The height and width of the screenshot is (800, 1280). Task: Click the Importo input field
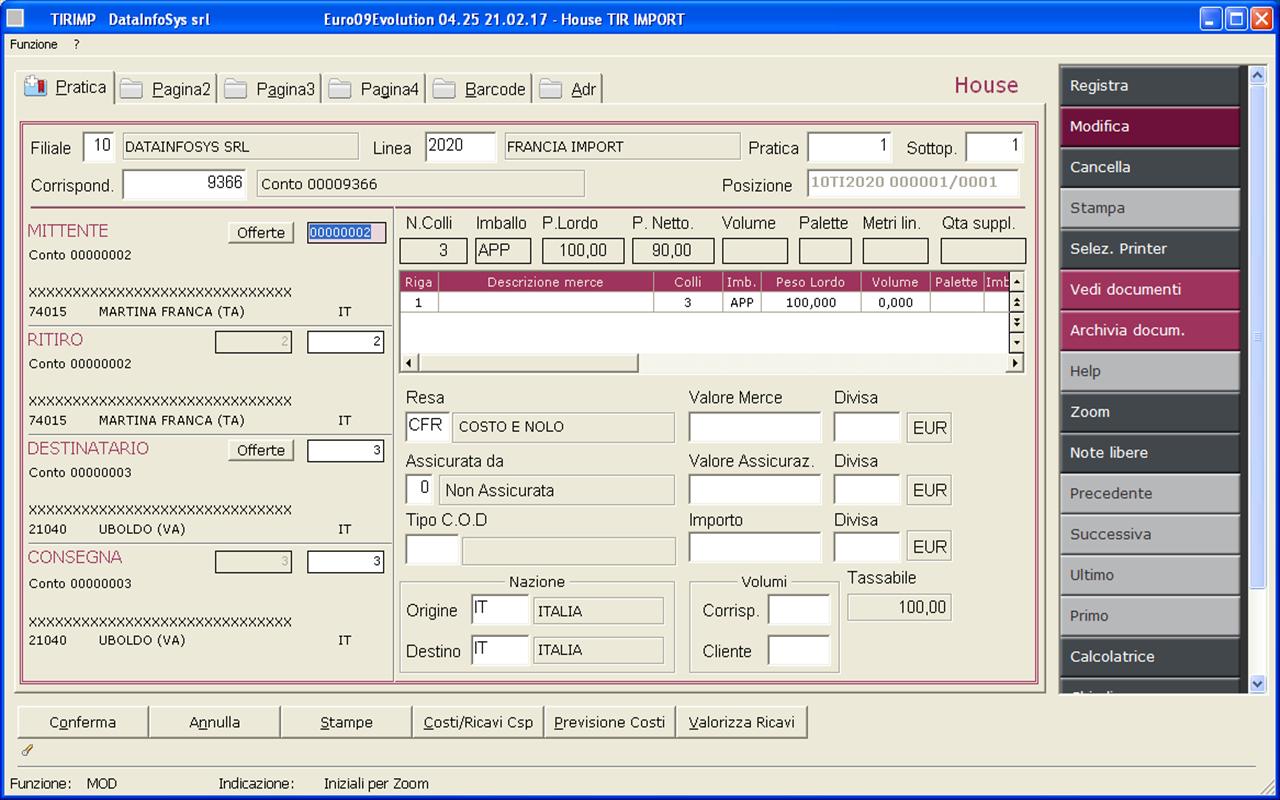tap(755, 547)
